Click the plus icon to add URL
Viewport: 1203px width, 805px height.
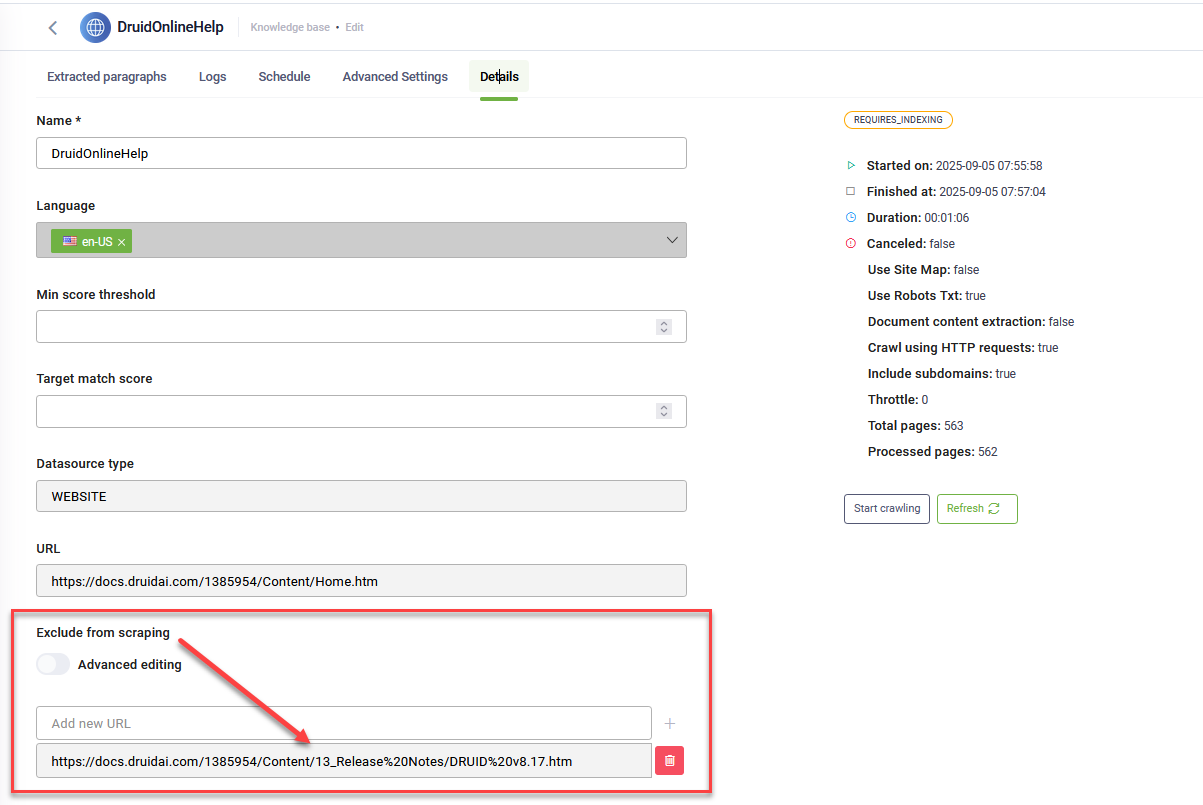click(x=670, y=723)
